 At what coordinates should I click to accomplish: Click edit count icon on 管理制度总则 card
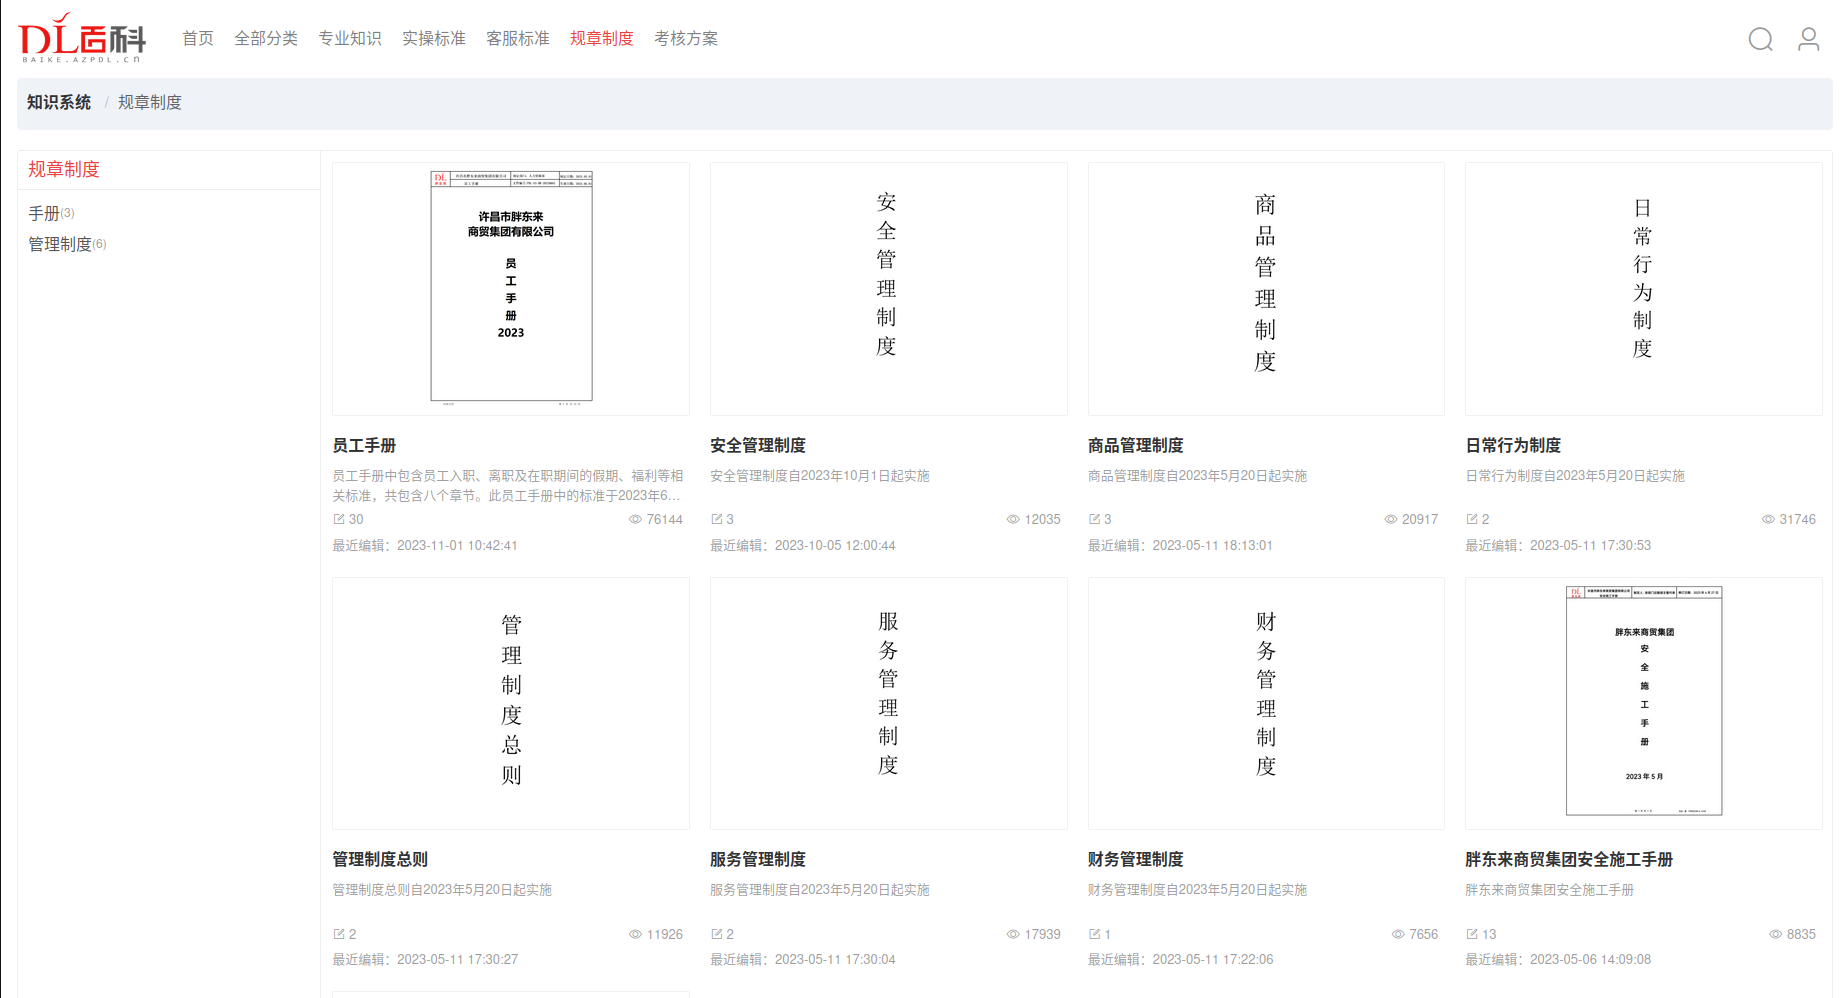coord(339,934)
